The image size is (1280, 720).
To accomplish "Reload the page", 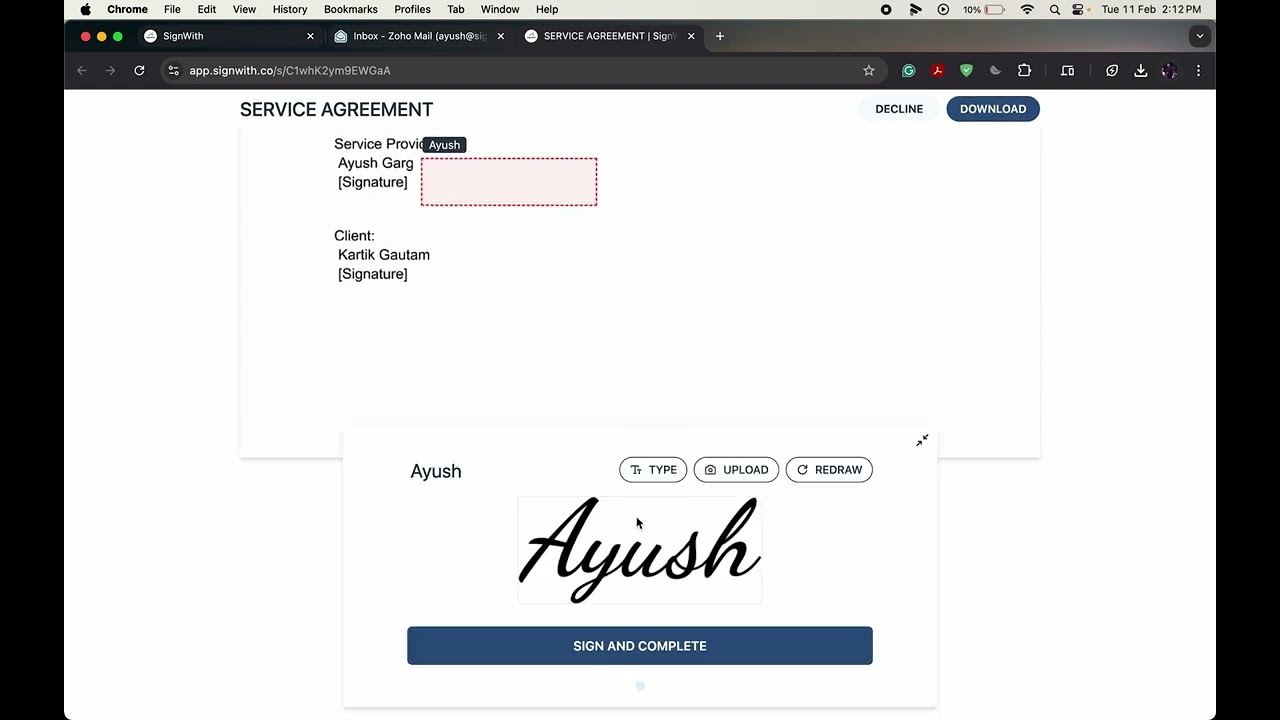I will pyautogui.click(x=139, y=70).
